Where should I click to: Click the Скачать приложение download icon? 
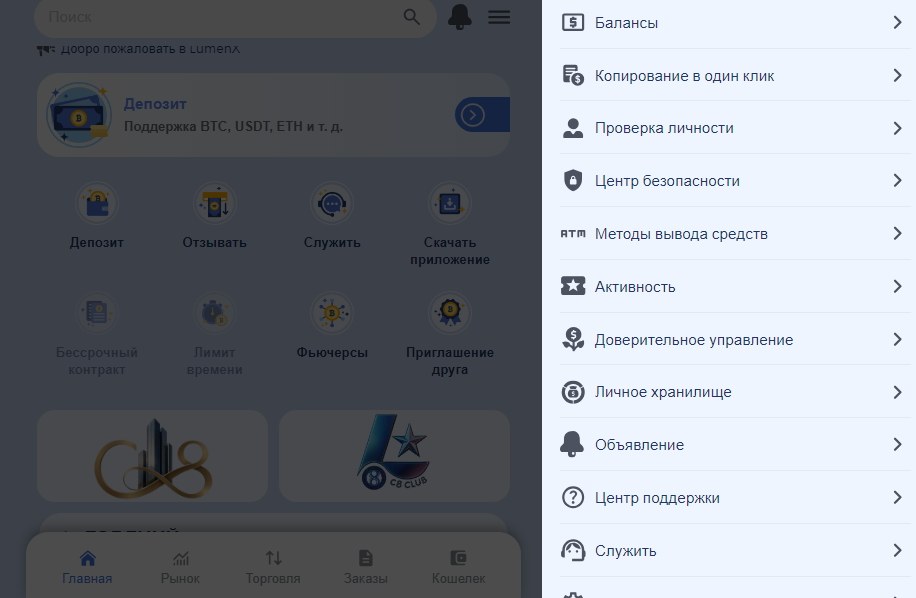pyautogui.click(x=450, y=204)
